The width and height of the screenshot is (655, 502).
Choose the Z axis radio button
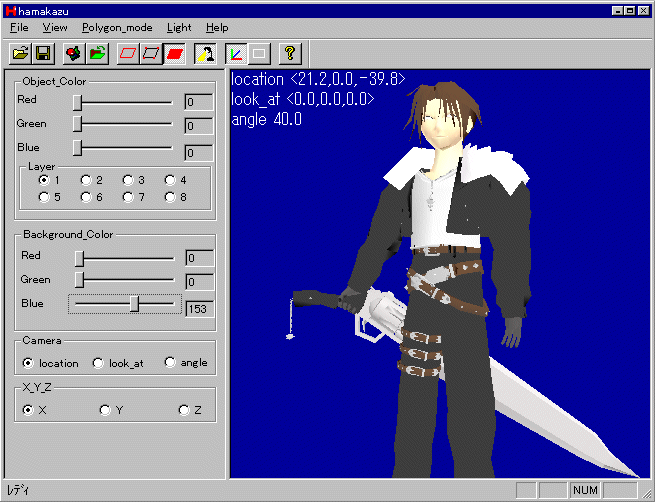click(x=184, y=410)
